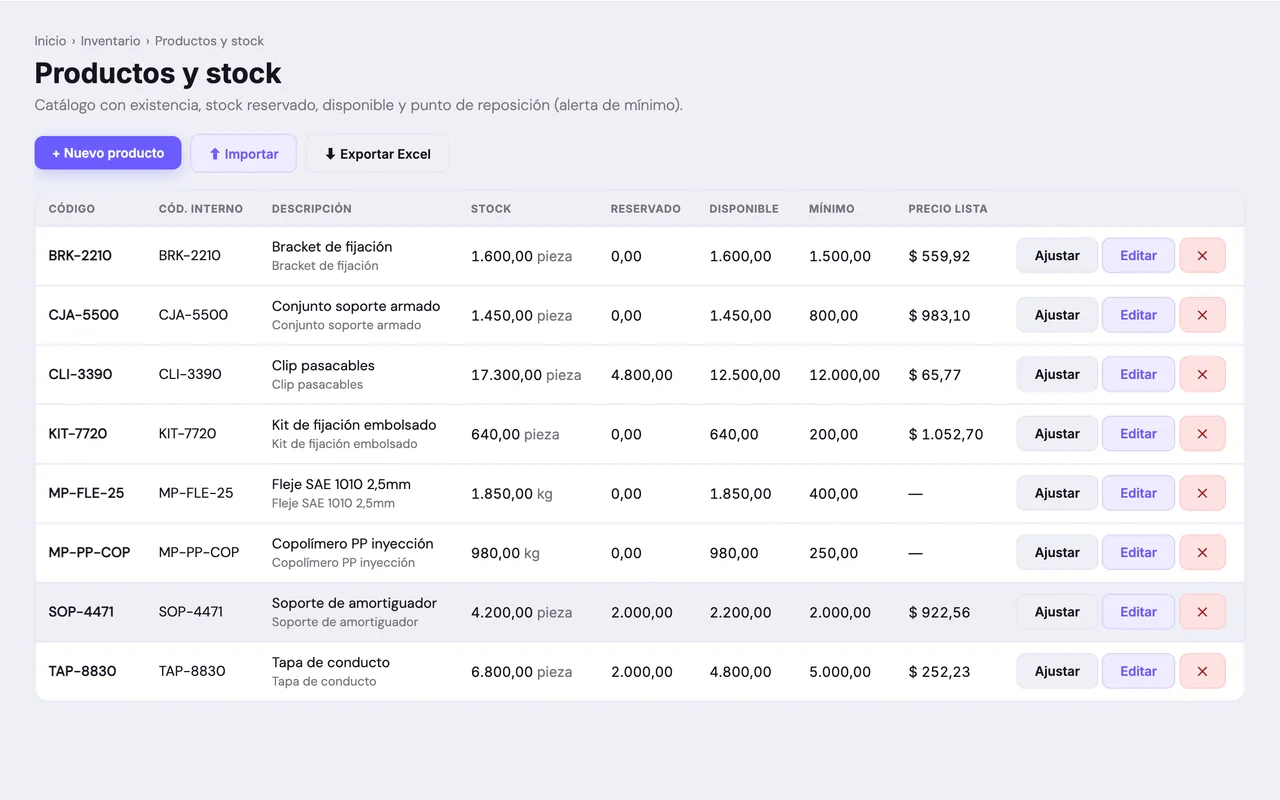The width and height of the screenshot is (1280, 800).
Task: Edit the BRK-2210 product
Action: [x=1138, y=256]
